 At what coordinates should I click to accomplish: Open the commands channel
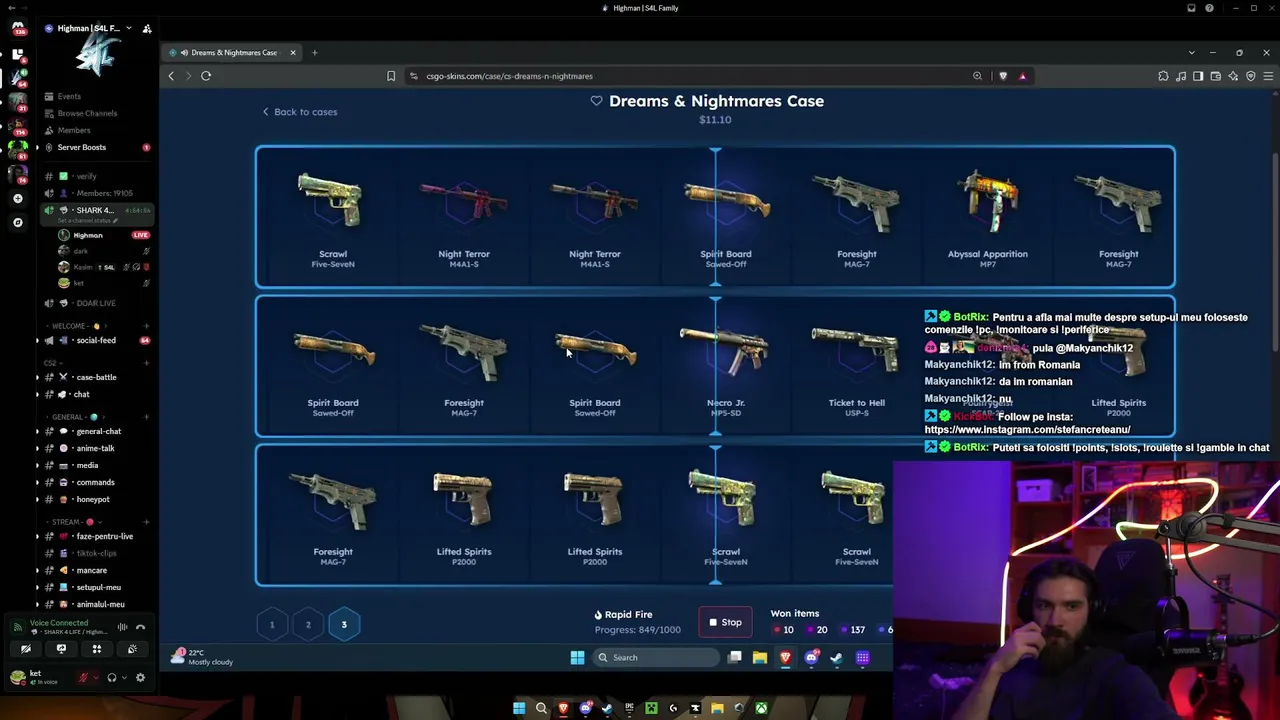(x=95, y=482)
